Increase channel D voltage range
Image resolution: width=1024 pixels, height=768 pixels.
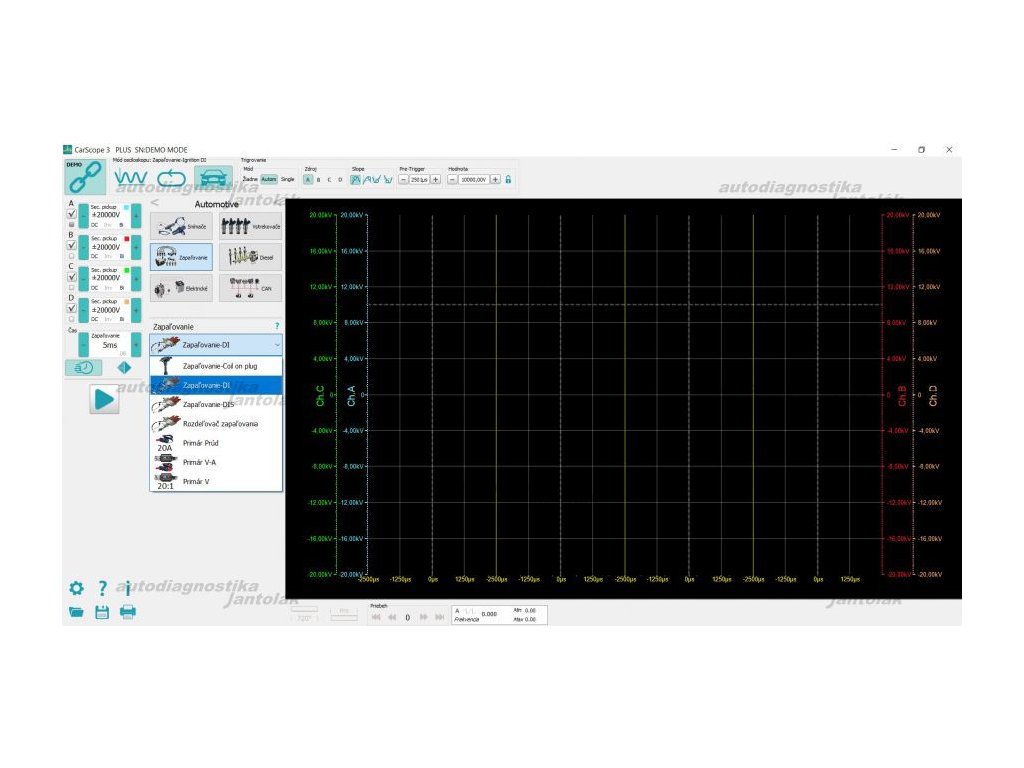click(x=136, y=310)
